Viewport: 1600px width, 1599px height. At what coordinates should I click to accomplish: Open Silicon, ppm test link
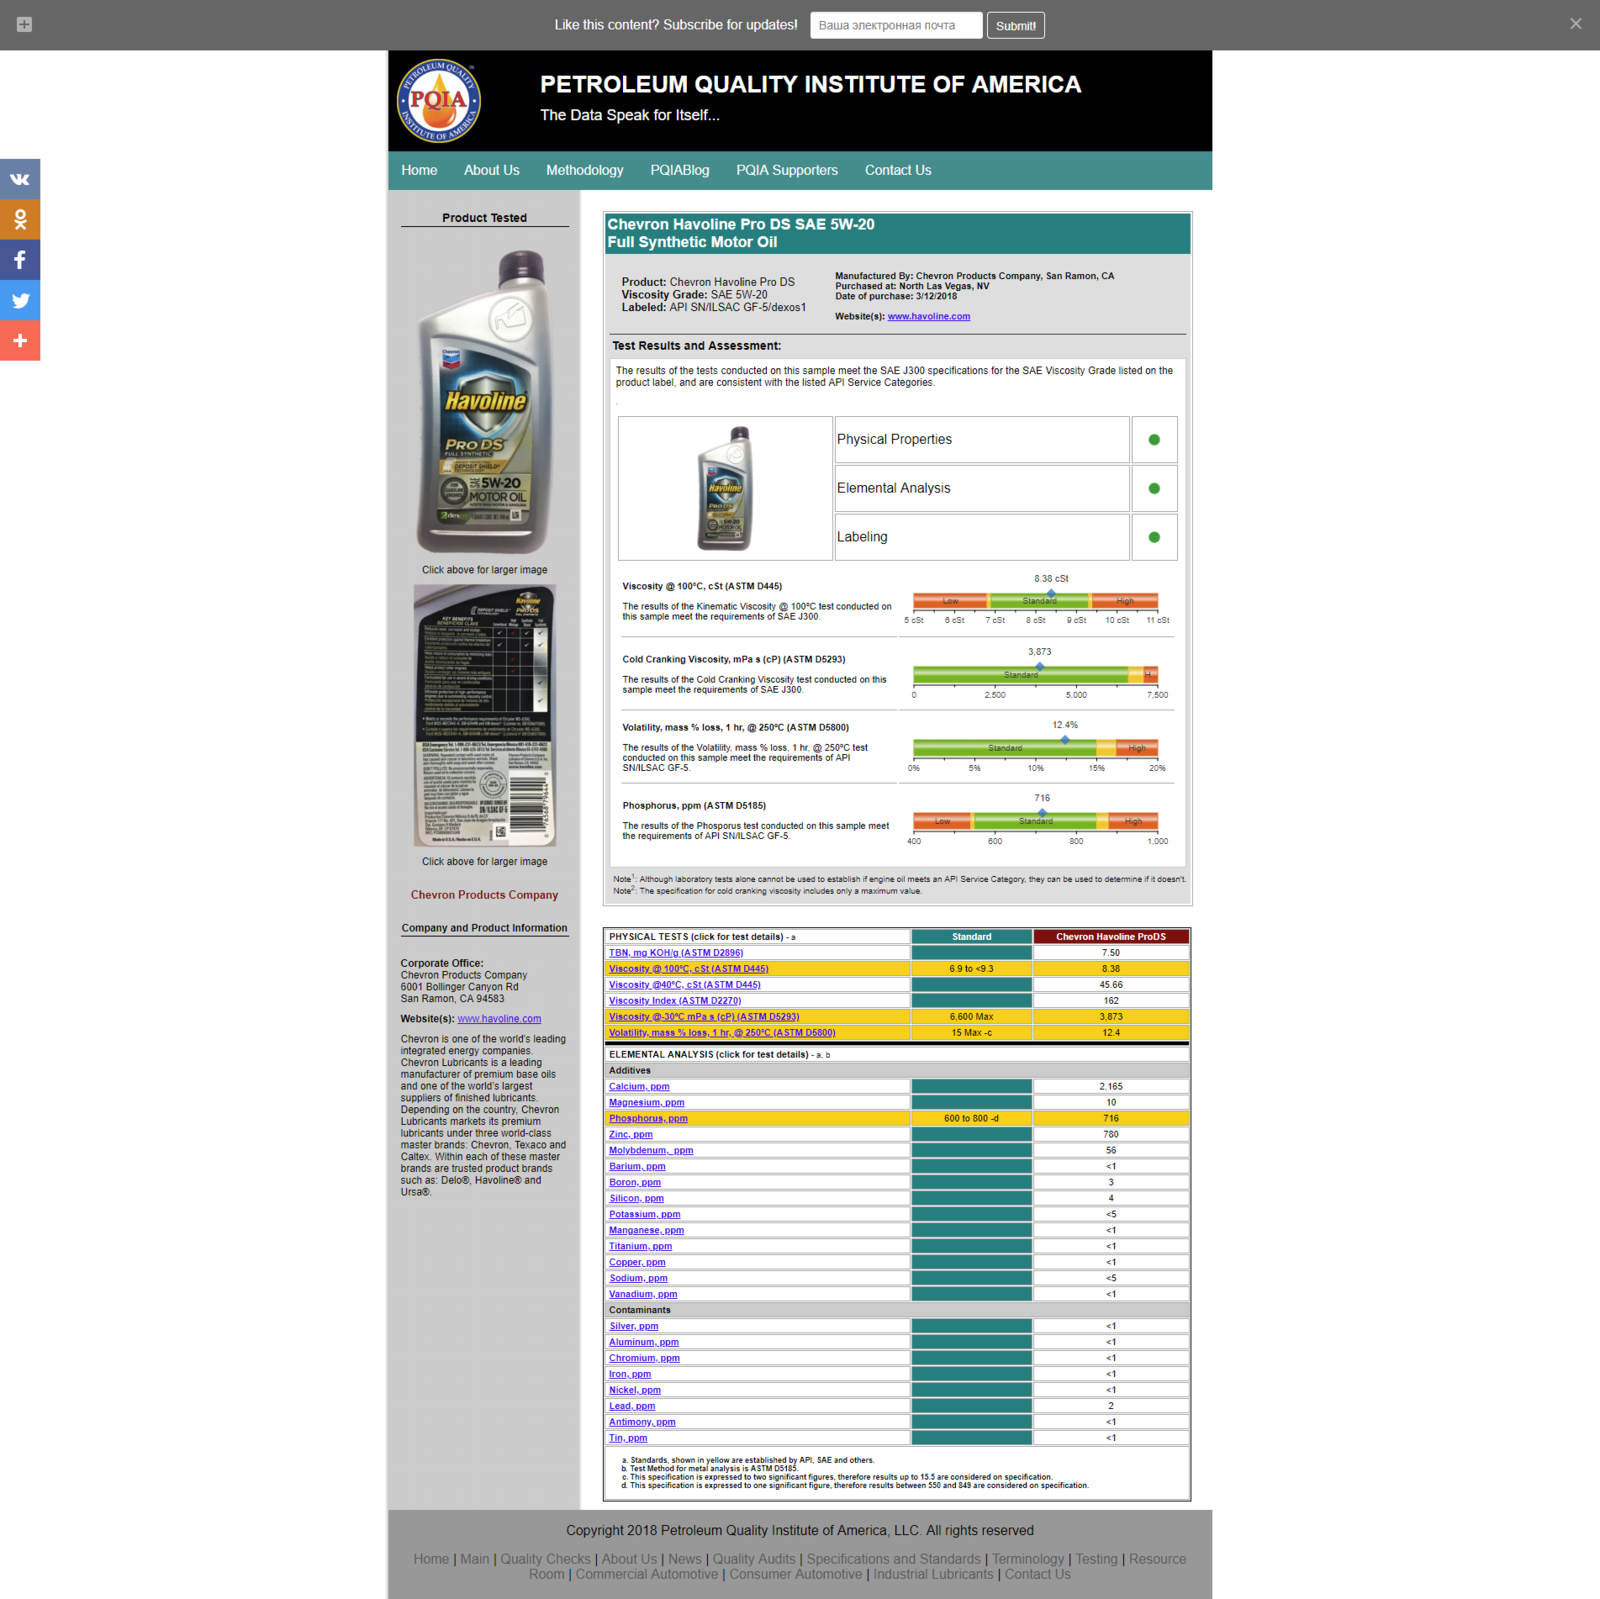tap(636, 1199)
